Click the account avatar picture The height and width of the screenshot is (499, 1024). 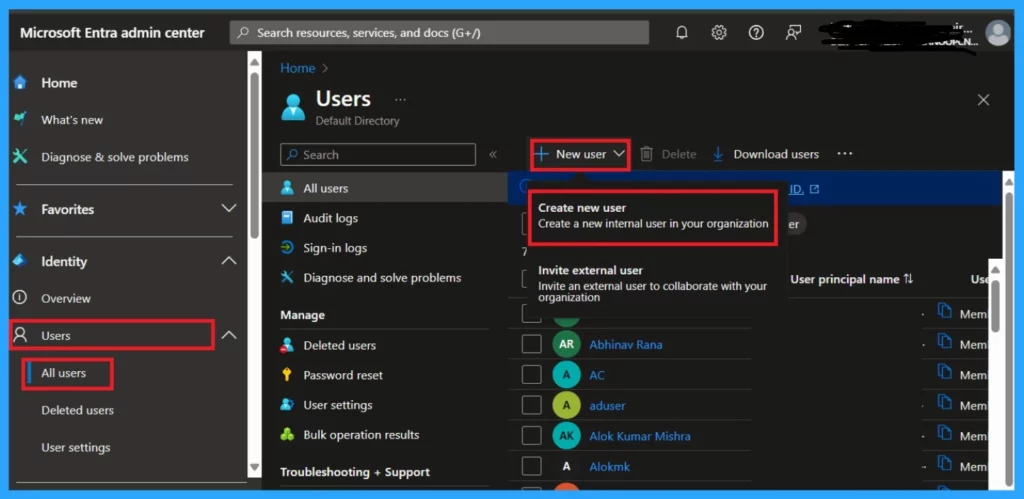pyautogui.click(x=997, y=33)
